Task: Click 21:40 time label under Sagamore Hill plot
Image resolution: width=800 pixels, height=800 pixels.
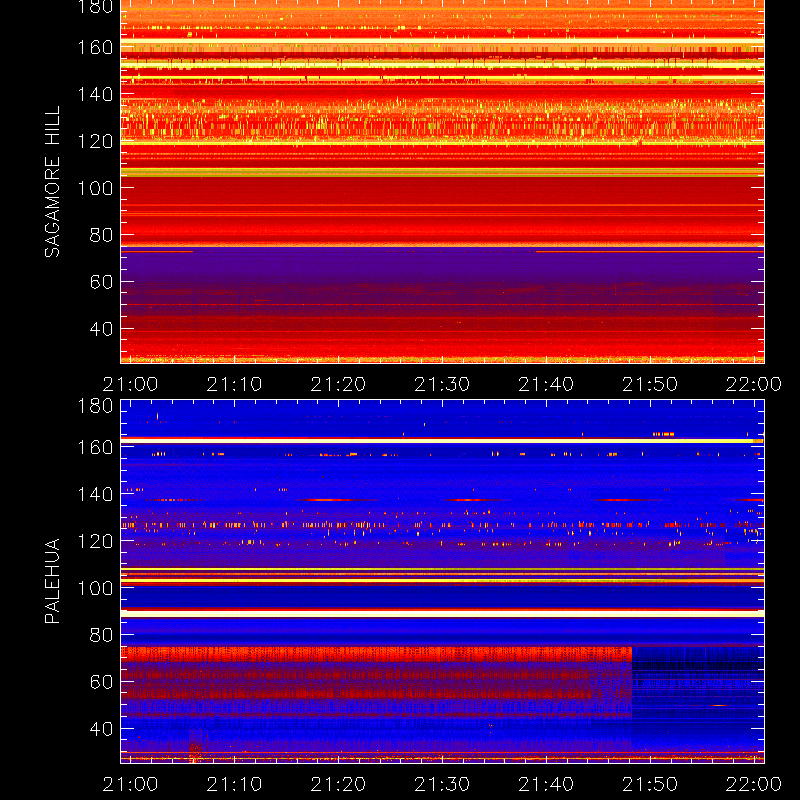Action: [546, 384]
